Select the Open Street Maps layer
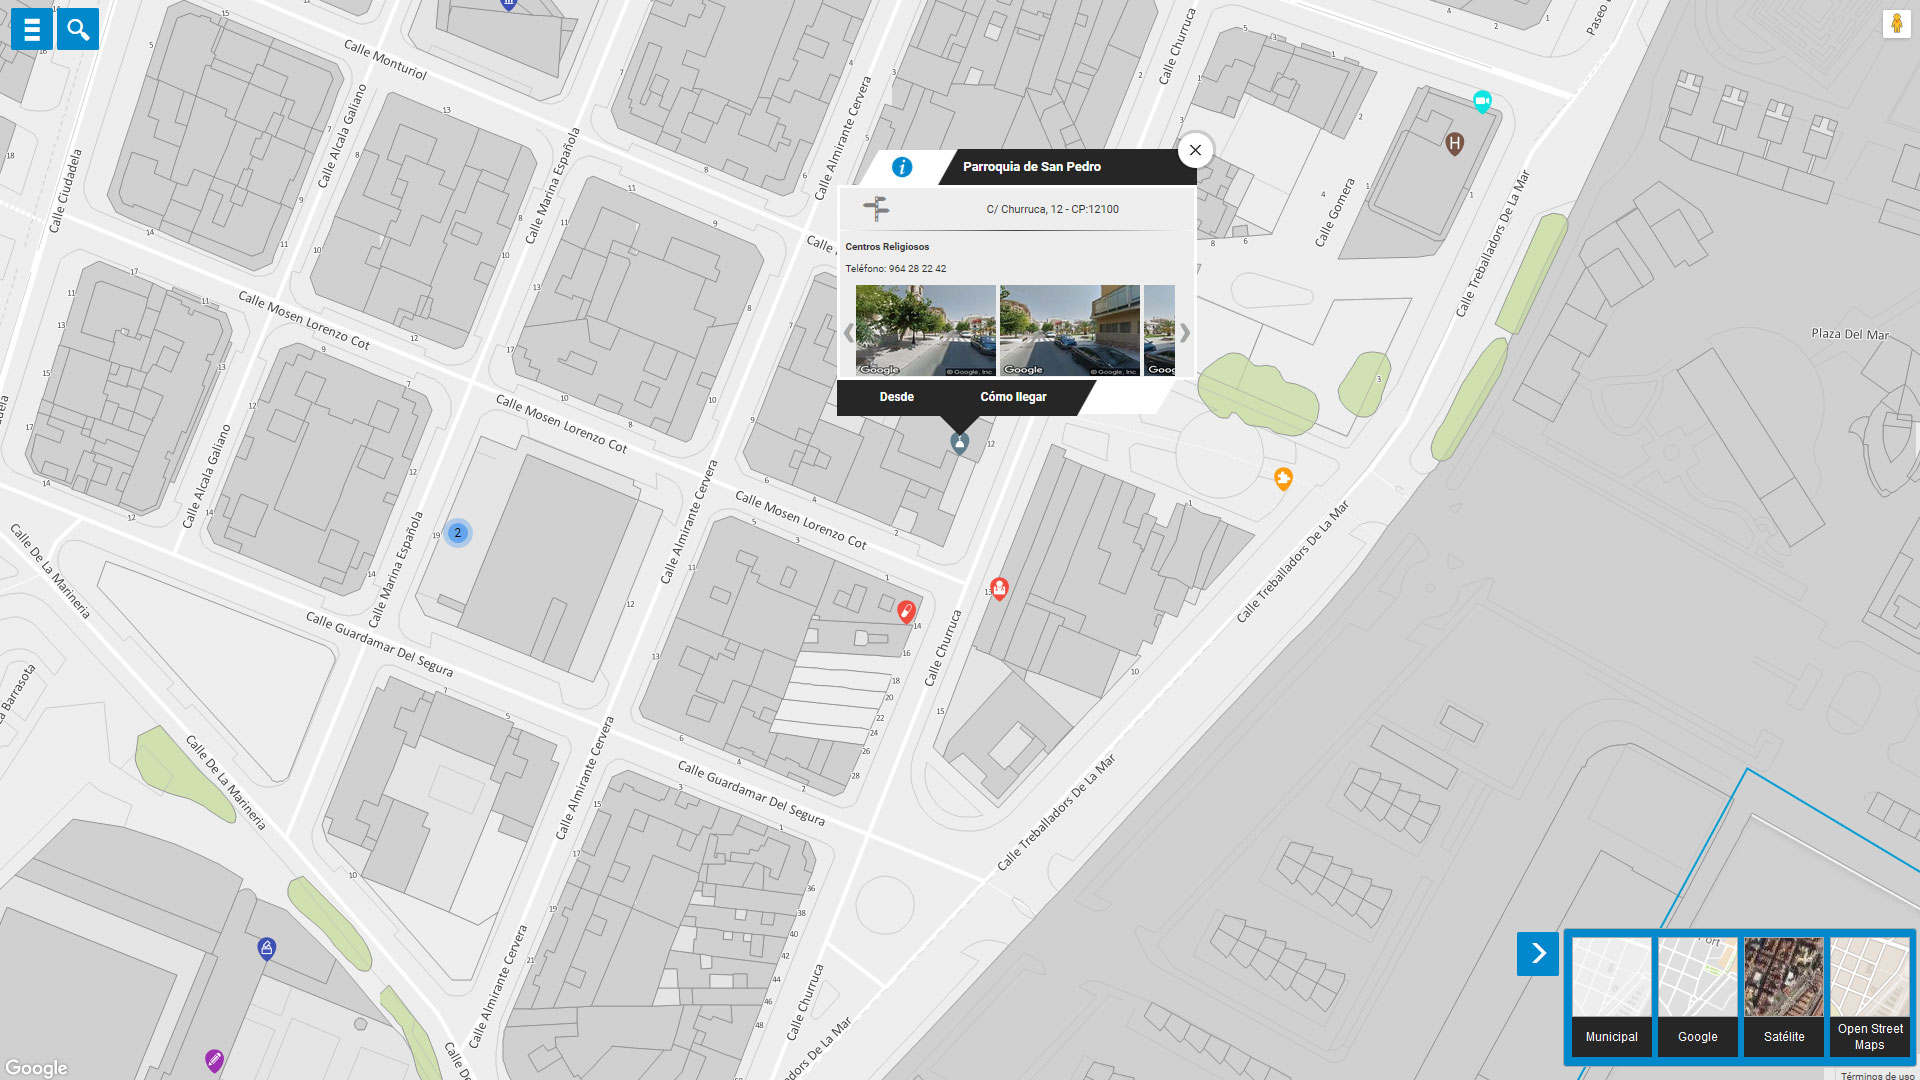1920x1080 pixels. coord(1870,996)
